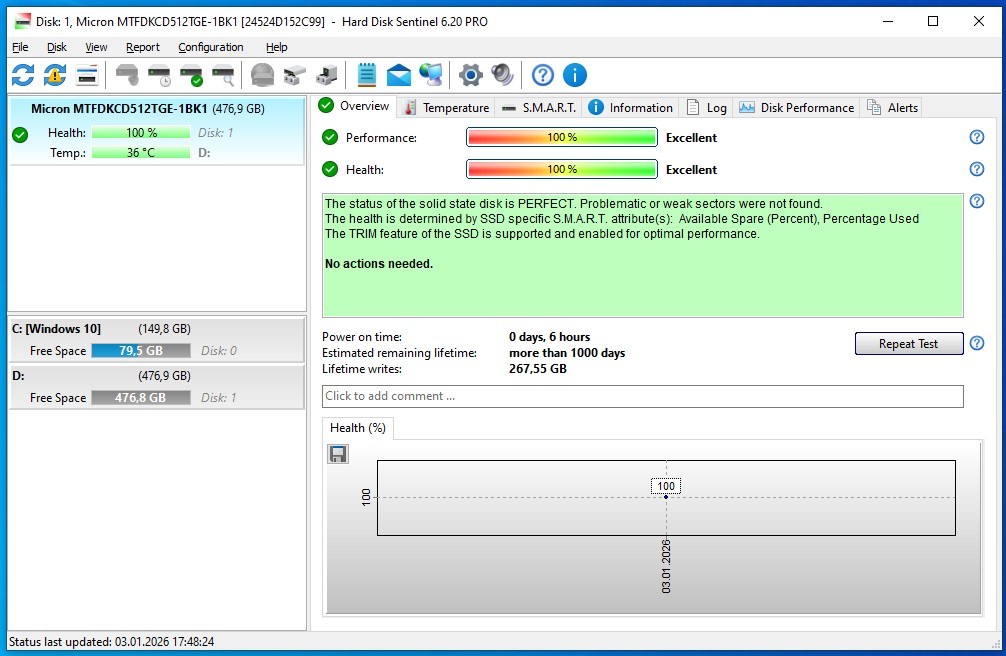Select the Health (%) graph tab

tap(358, 428)
